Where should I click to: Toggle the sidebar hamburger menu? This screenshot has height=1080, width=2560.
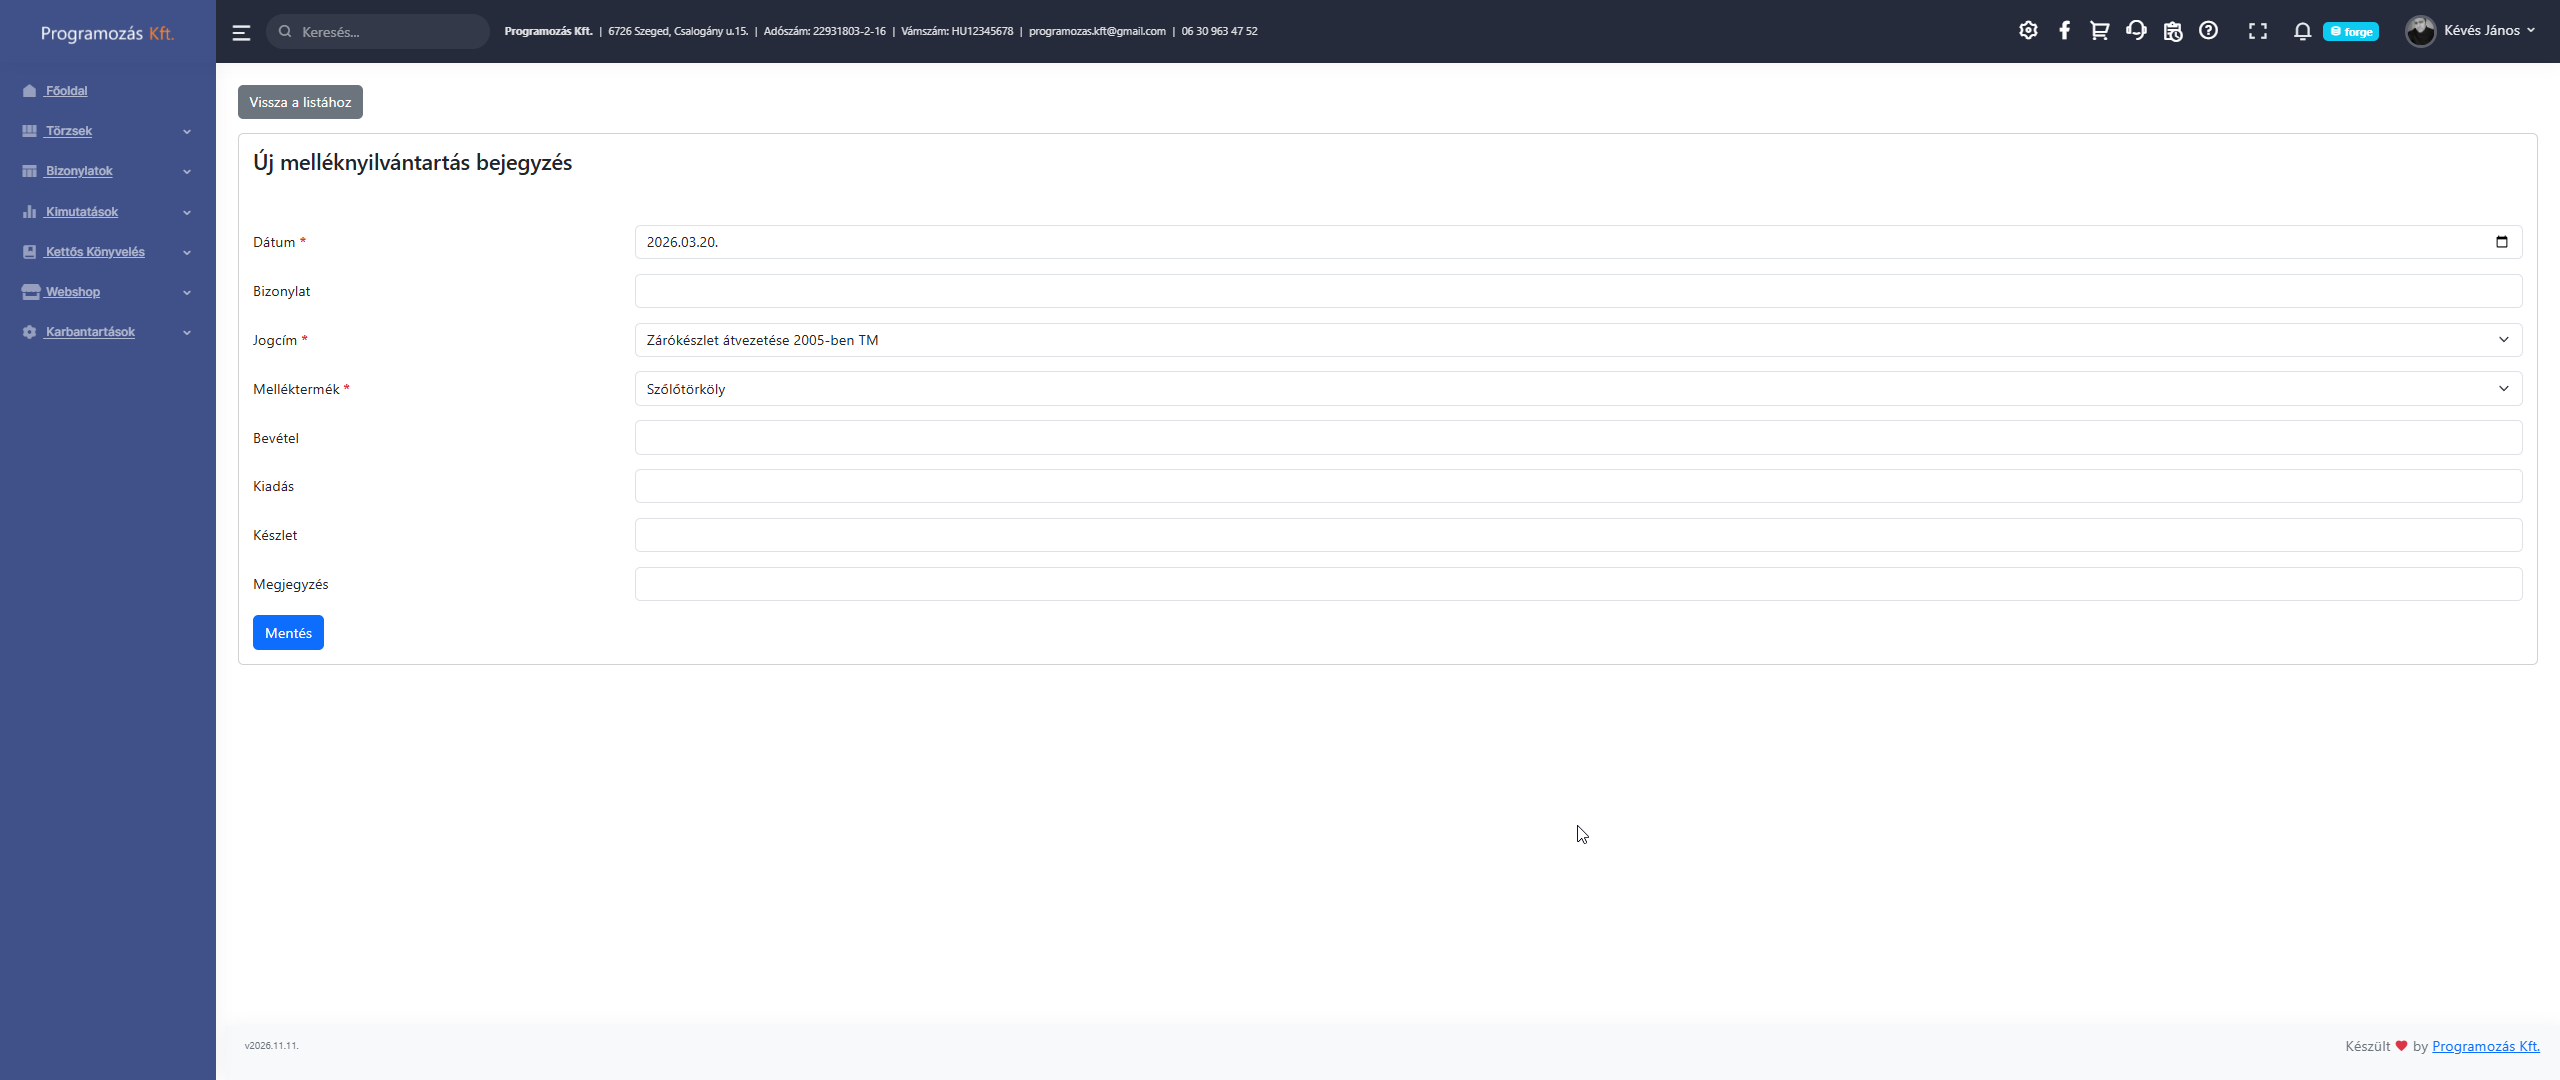click(241, 32)
